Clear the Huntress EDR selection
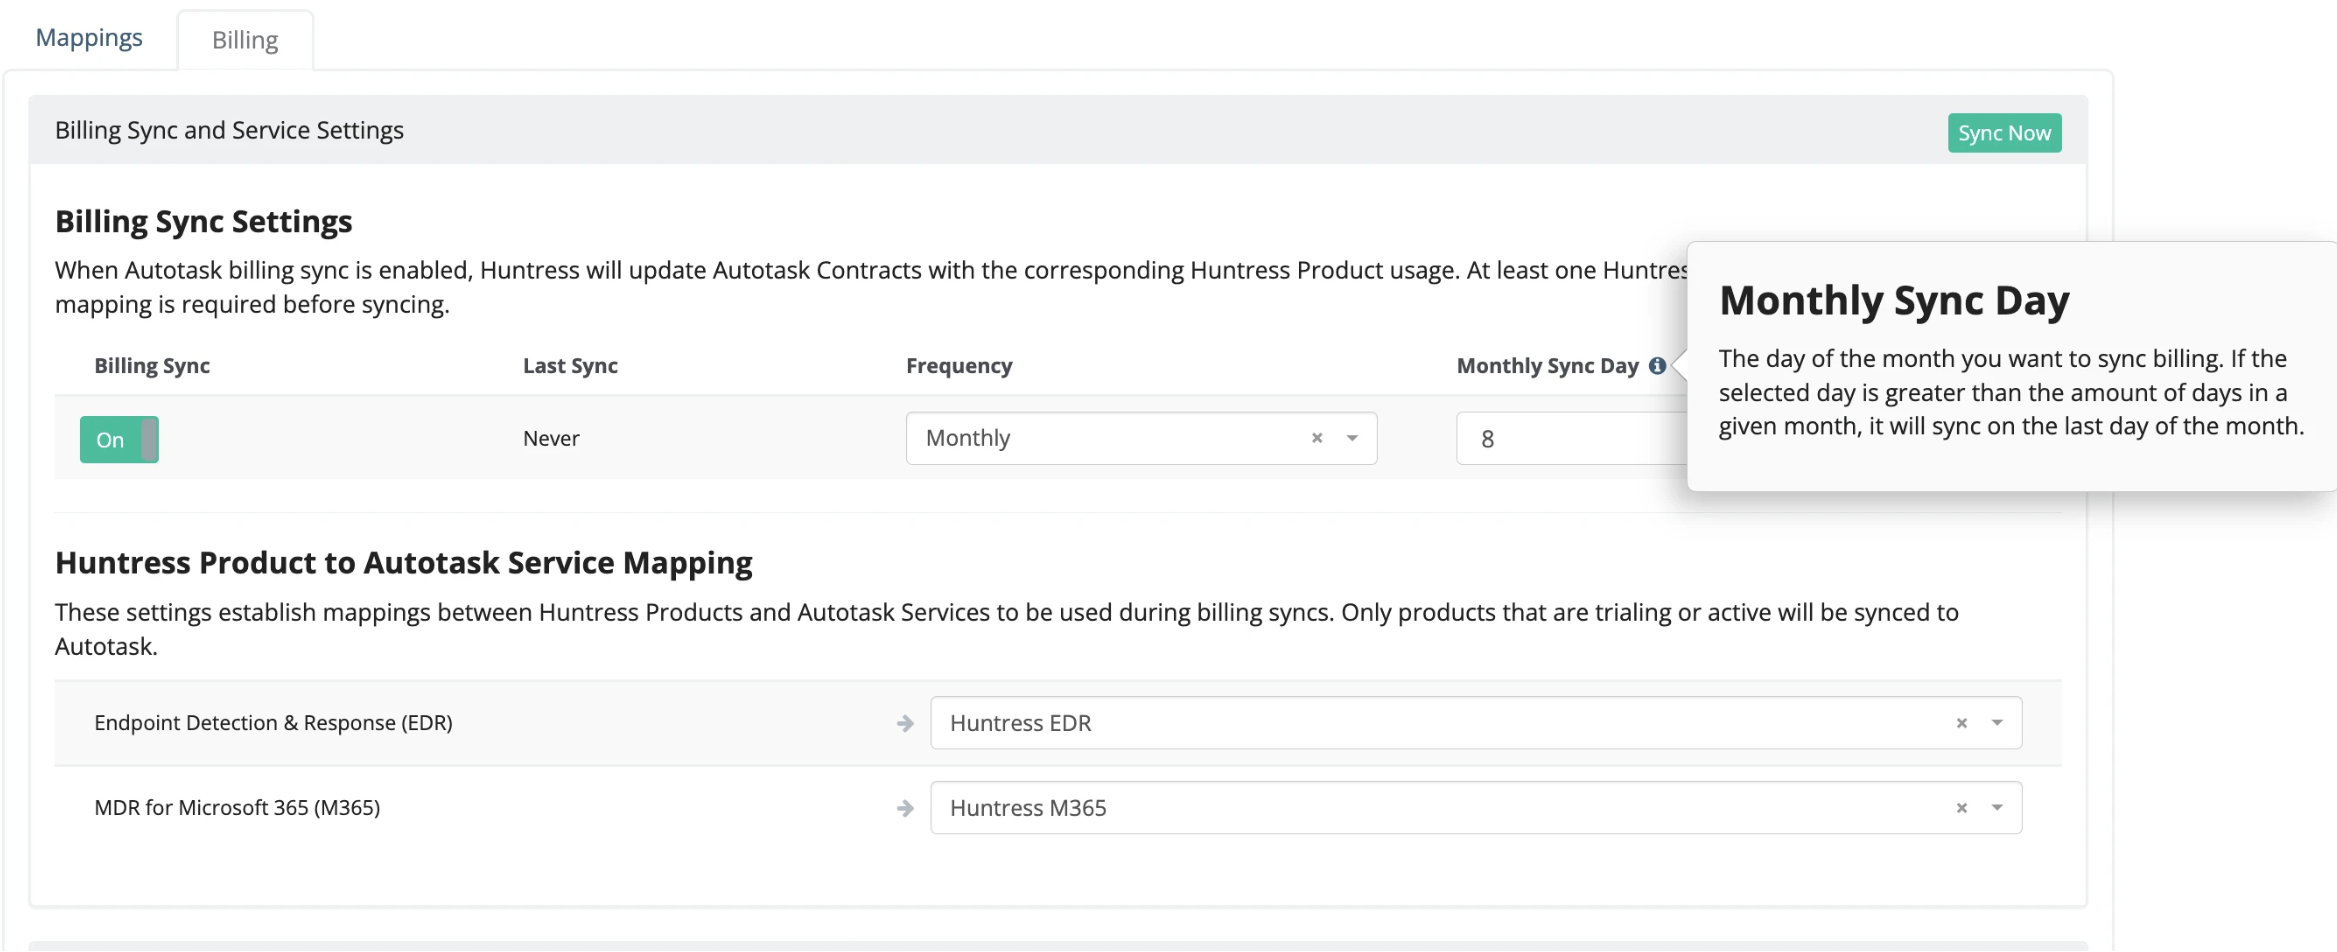The image size is (2337, 952). pyautogui.click(x=1962, y=723)
